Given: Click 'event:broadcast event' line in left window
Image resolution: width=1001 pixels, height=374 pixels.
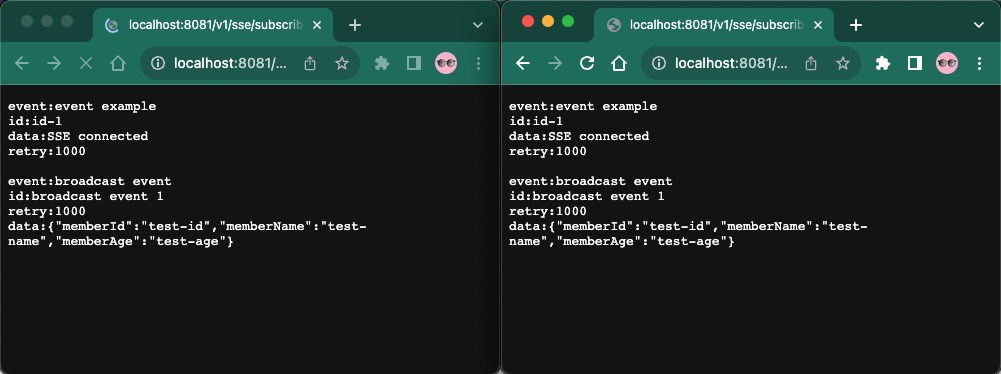Looking at the screenshot, I should point(89,181).
